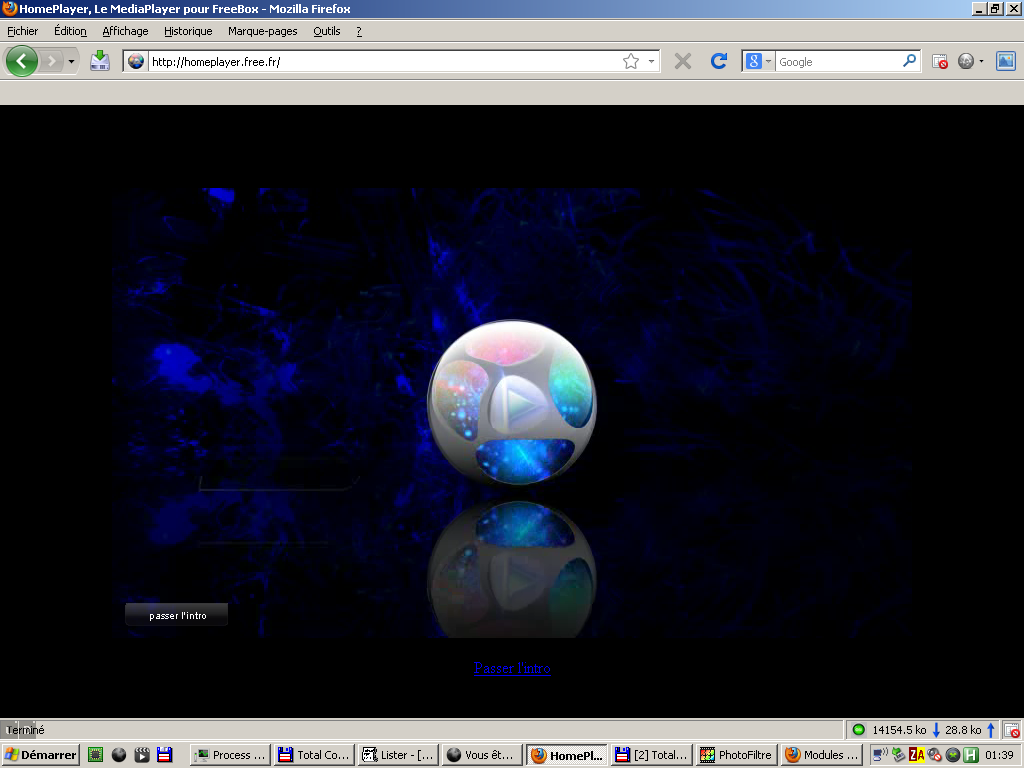Open the back/forward history dropdown

click(x=71, y=61)
